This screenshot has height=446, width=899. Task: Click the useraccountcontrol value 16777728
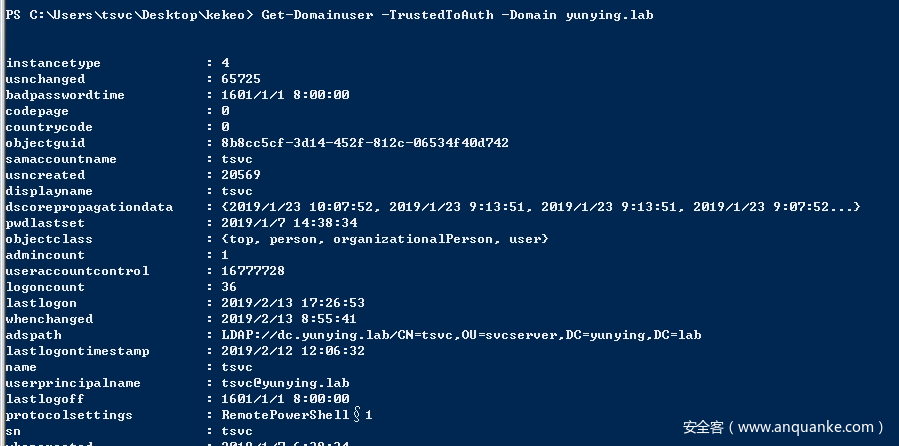[x=253, y=271]
